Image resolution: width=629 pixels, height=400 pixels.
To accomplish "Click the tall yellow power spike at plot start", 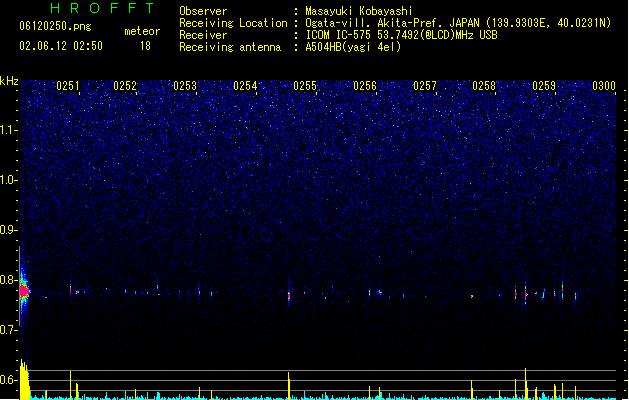I will coord(24,380).
